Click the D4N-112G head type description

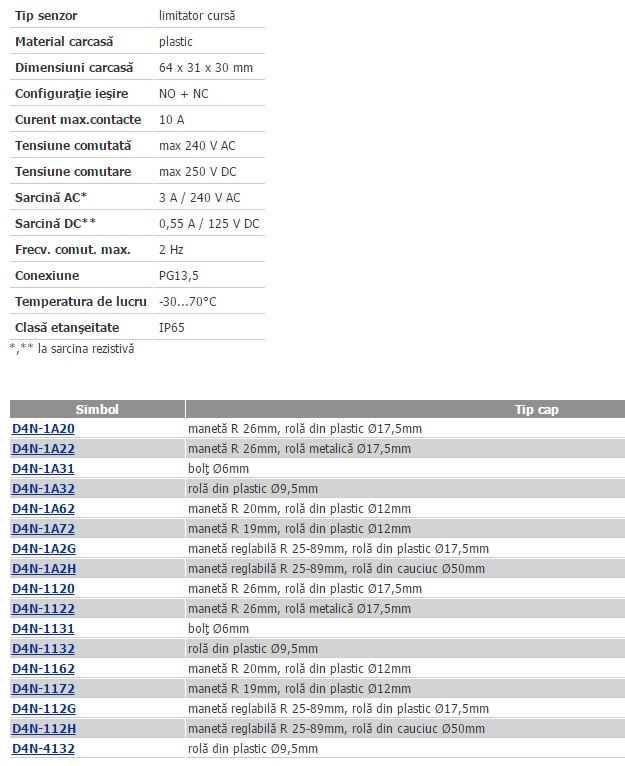click(338, 709)
